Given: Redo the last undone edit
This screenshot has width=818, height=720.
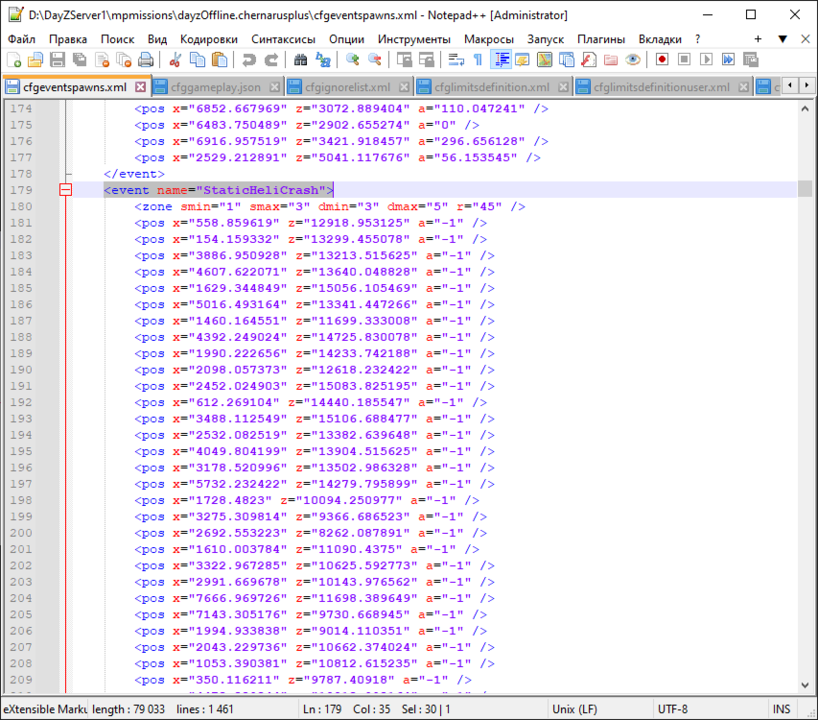Looking at the screenshot, I should 271,60.
